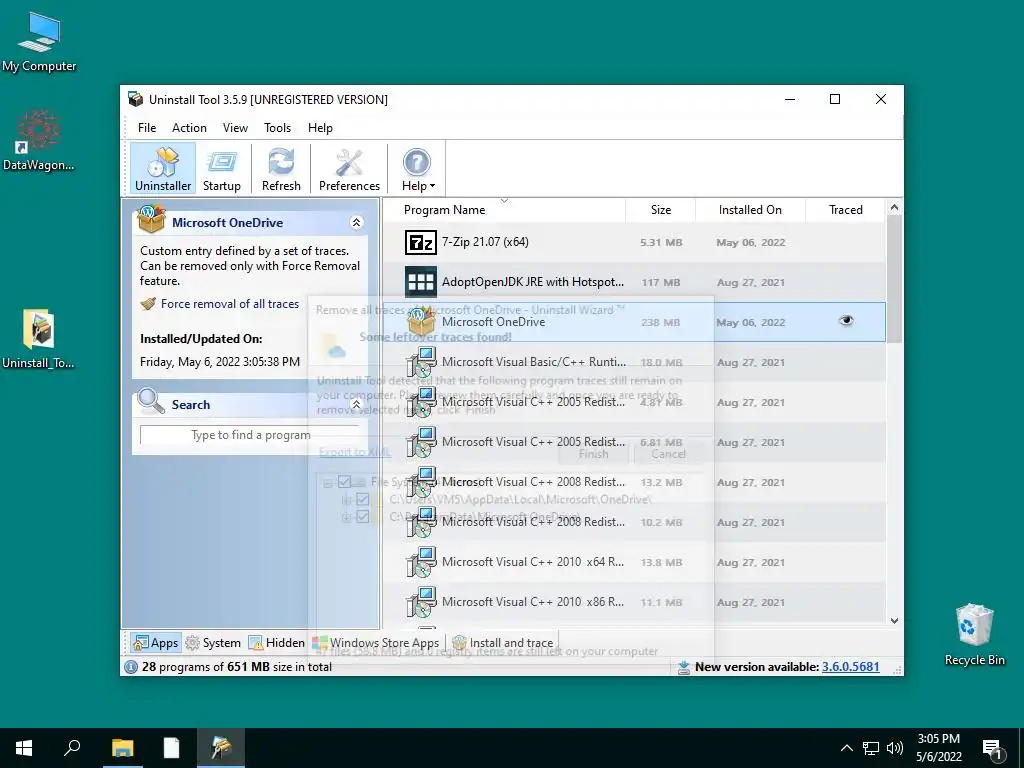Select the 7-Zip 21.07 (x64) icon
Viewport: 1024px width, 768px height.
(421, 242)
